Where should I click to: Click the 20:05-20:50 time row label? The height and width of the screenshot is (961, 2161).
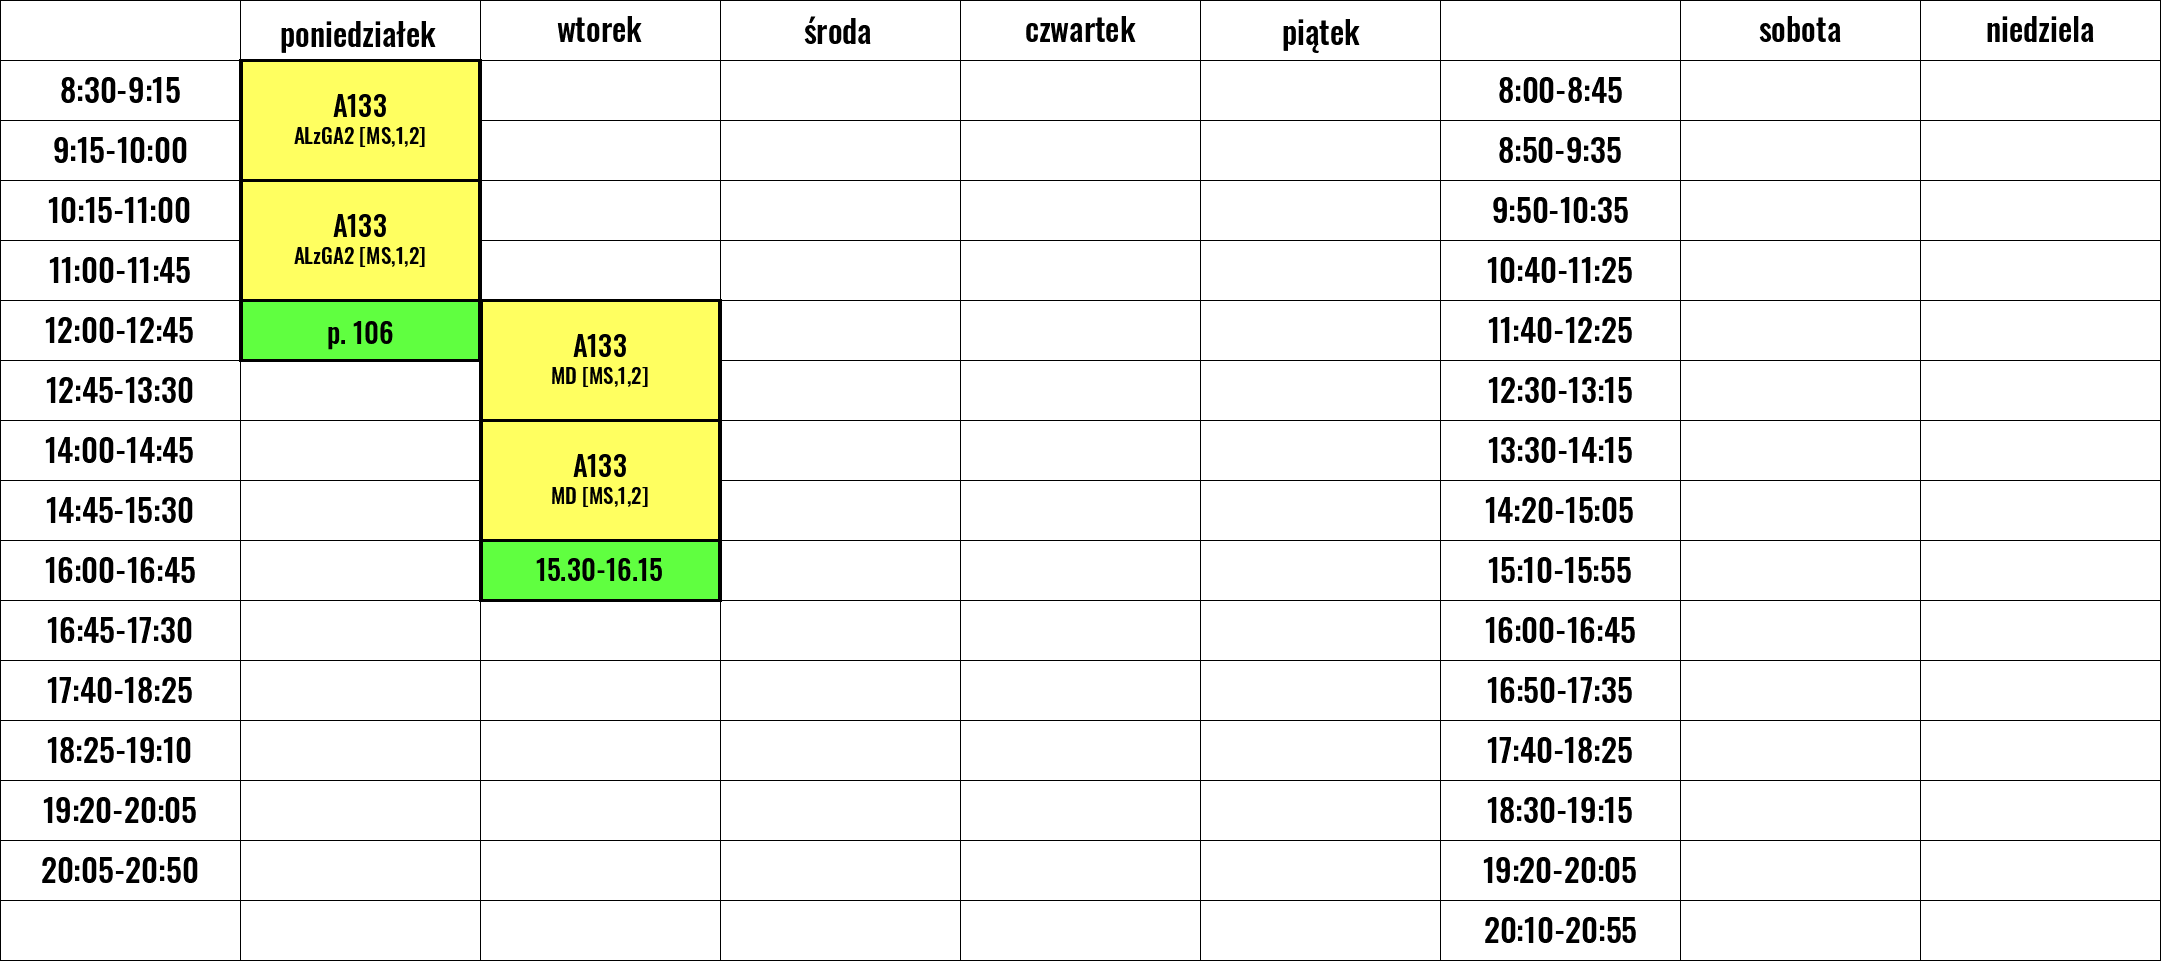tap(120, 871)
